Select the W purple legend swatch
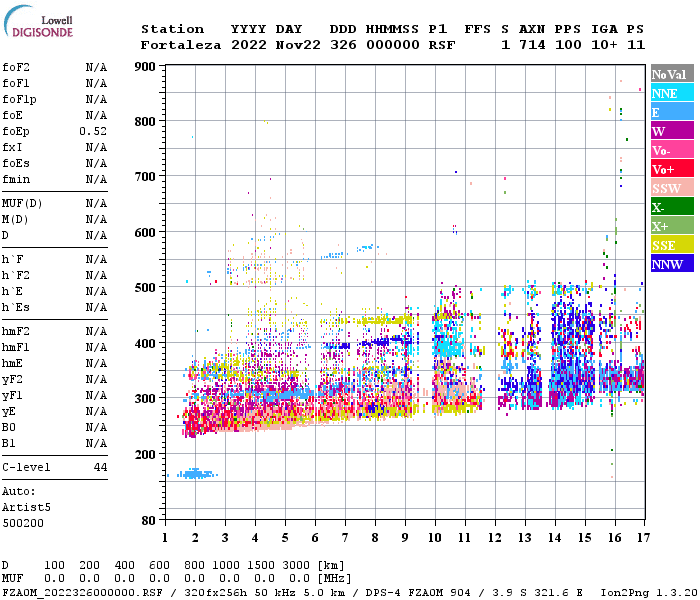Screen dimensions: 700x600 (672, 131)
